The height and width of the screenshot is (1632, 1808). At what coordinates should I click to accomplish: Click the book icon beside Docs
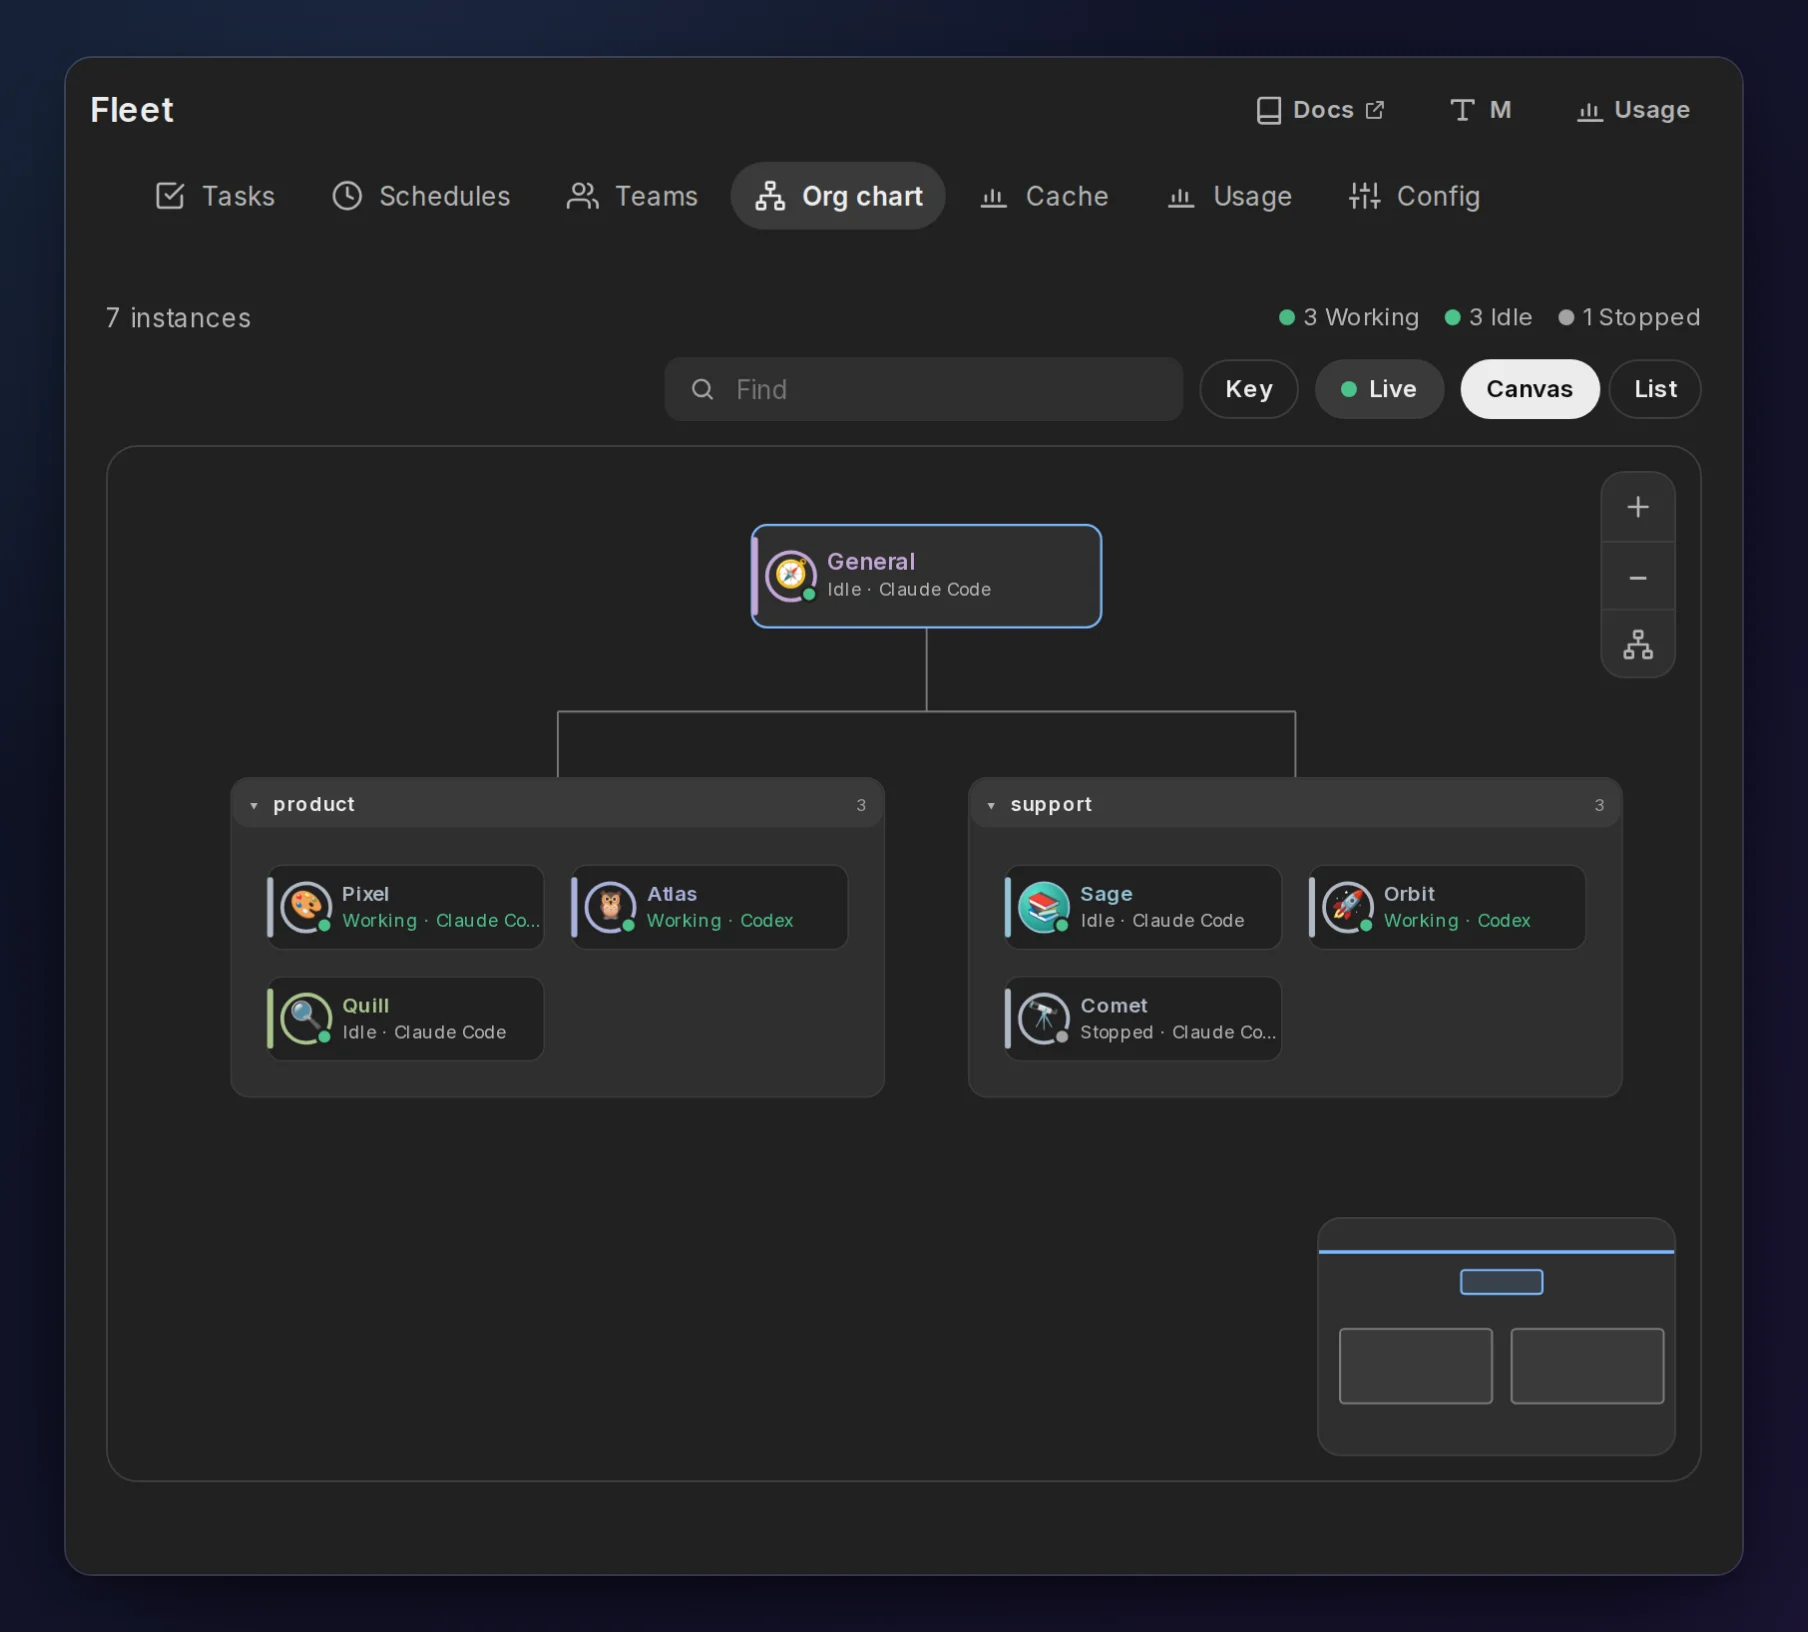(x=1268, y=110)
